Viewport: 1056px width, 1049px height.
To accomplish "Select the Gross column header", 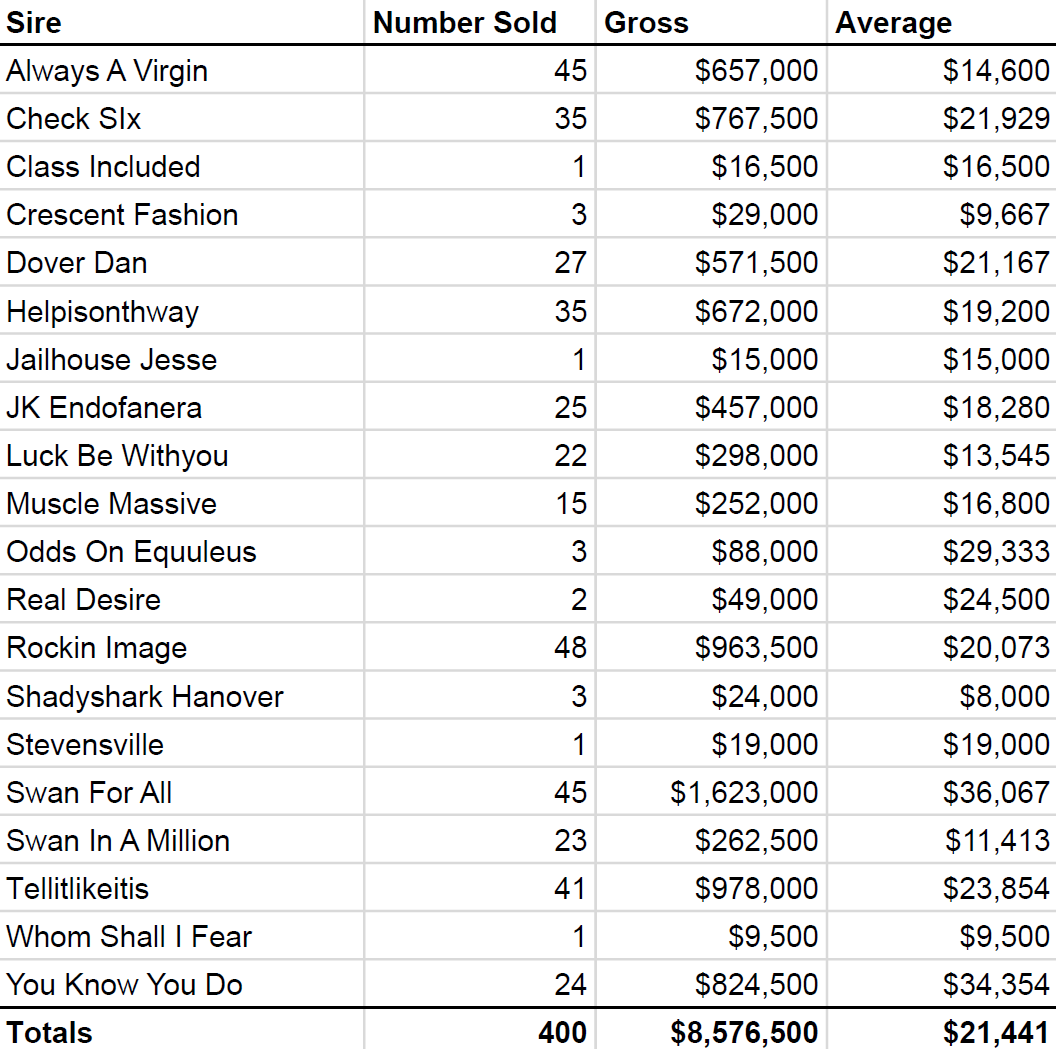I will coord(711,22).
